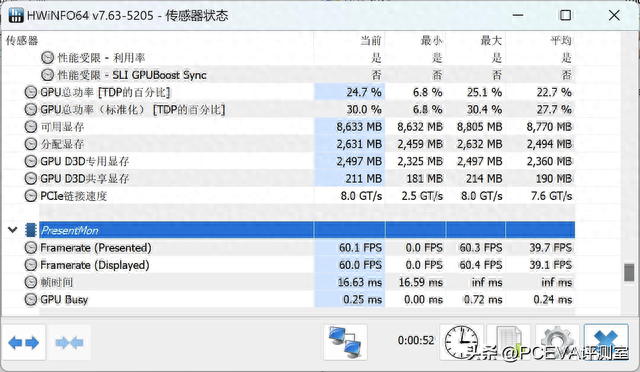Click the elapsed time 0:00:52 readout
This screenshot has height=372, width=640.
pyautogui.click(x=416, y=340)
